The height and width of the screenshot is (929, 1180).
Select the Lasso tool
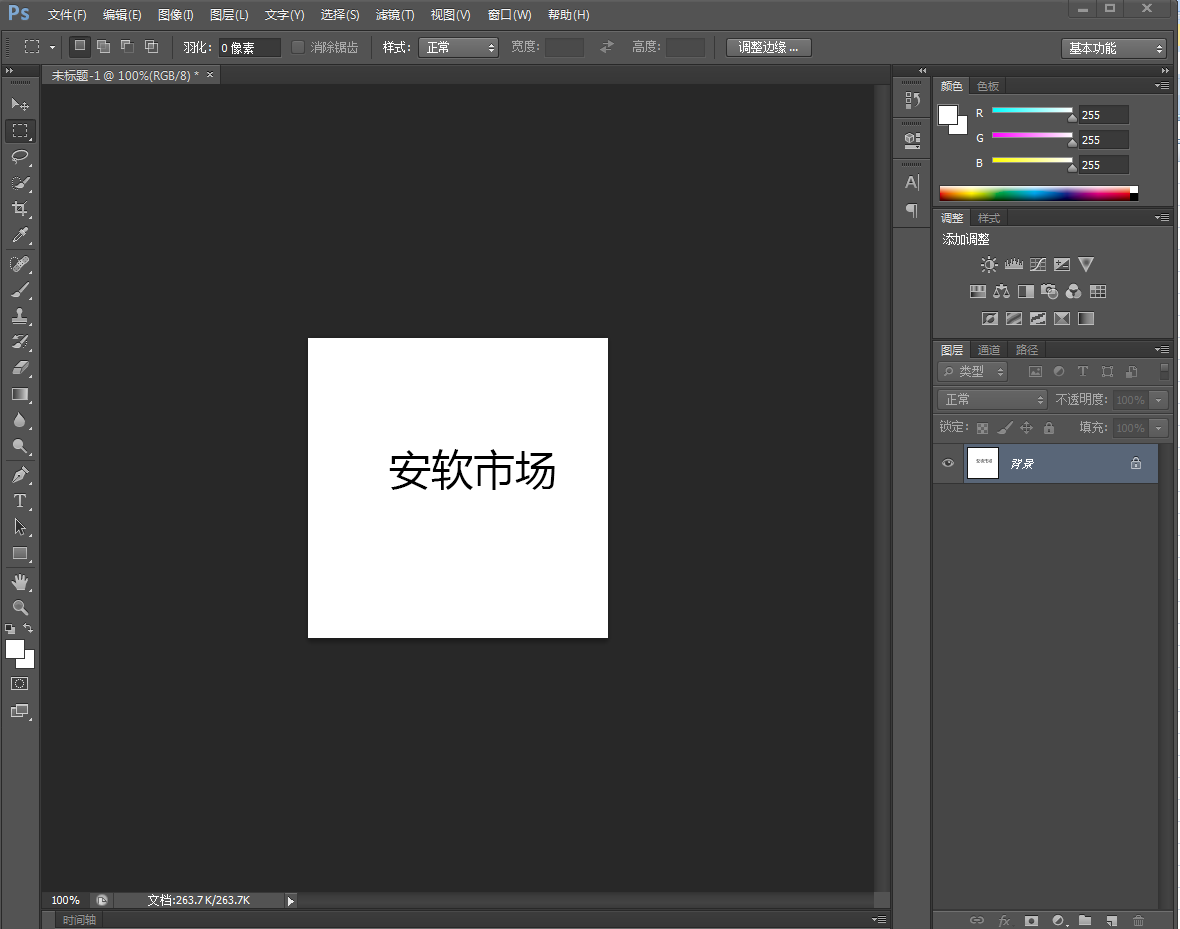click(x=20, y=157)
